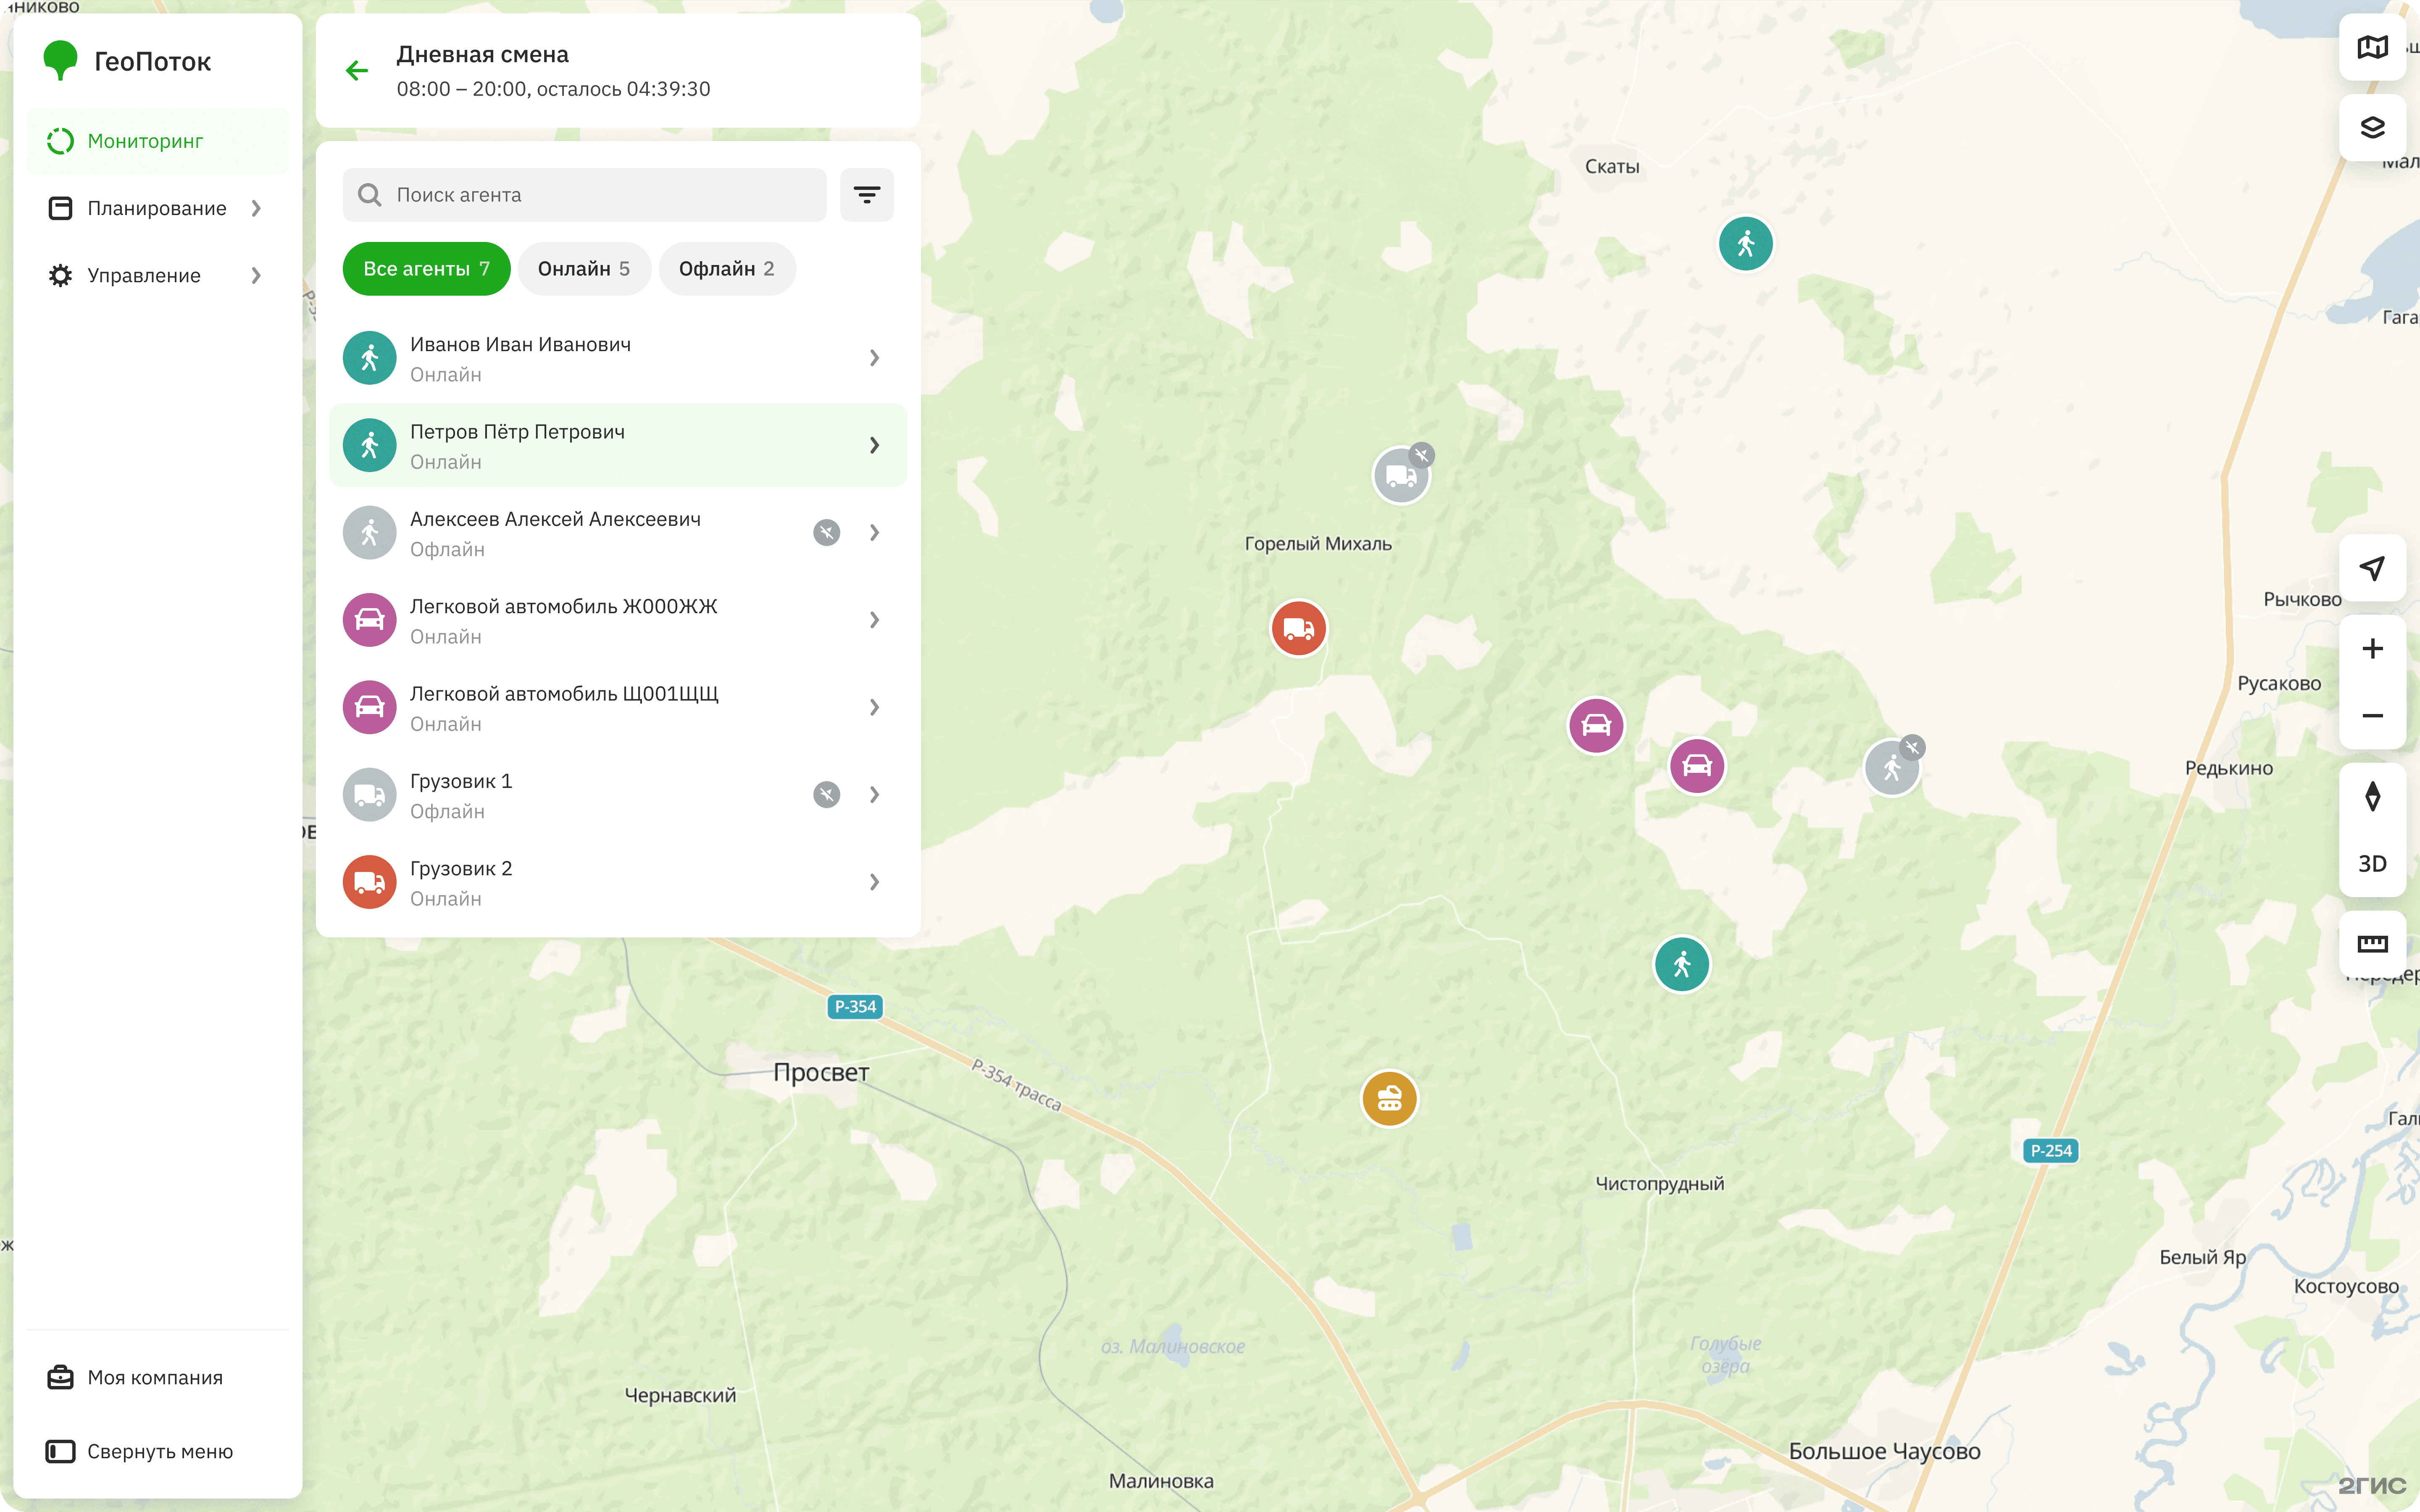Filter by the Офлайн 2 tab
Viewport: 2420px width, 1512px height.
[x=727, y=268]
